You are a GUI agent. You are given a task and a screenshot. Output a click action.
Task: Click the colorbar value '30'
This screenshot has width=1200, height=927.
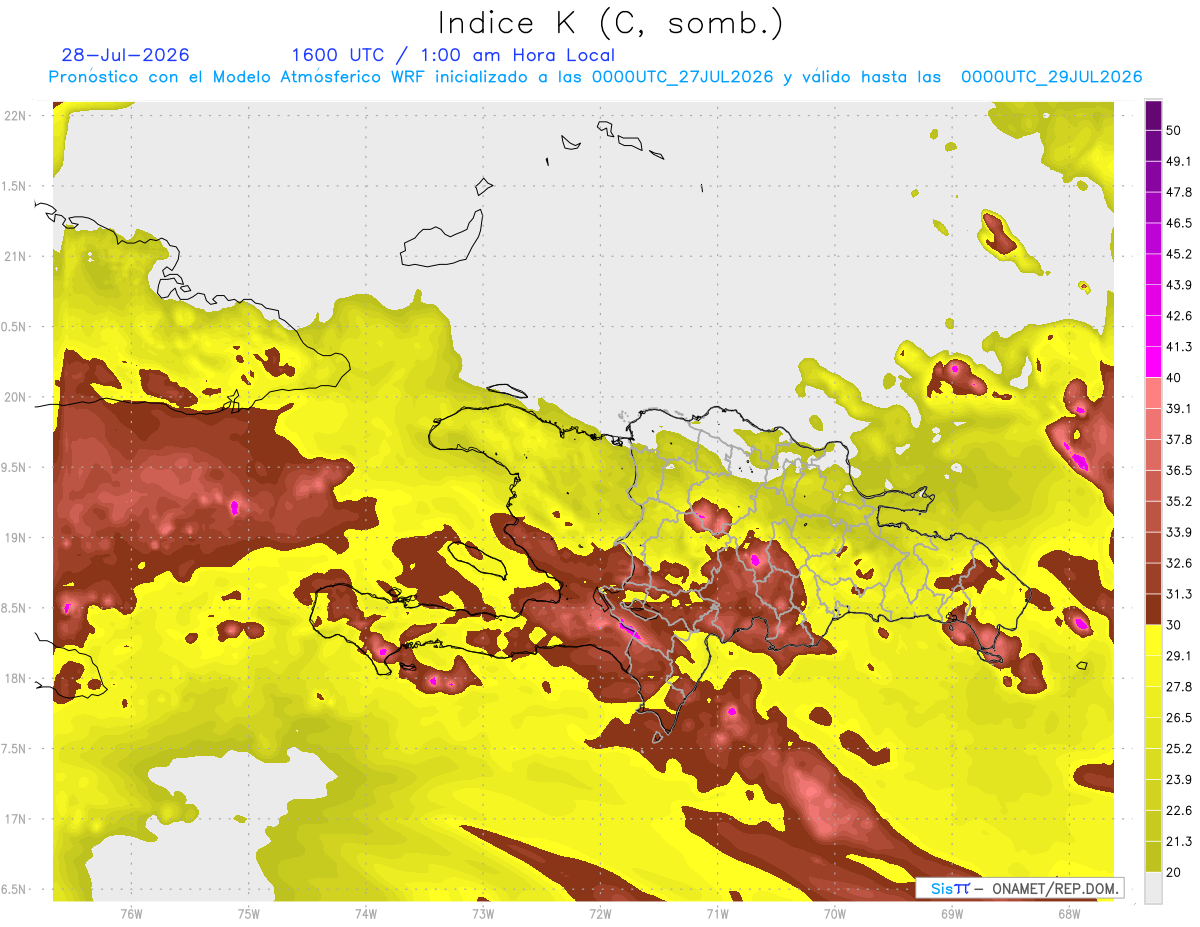coord(1174,625)
